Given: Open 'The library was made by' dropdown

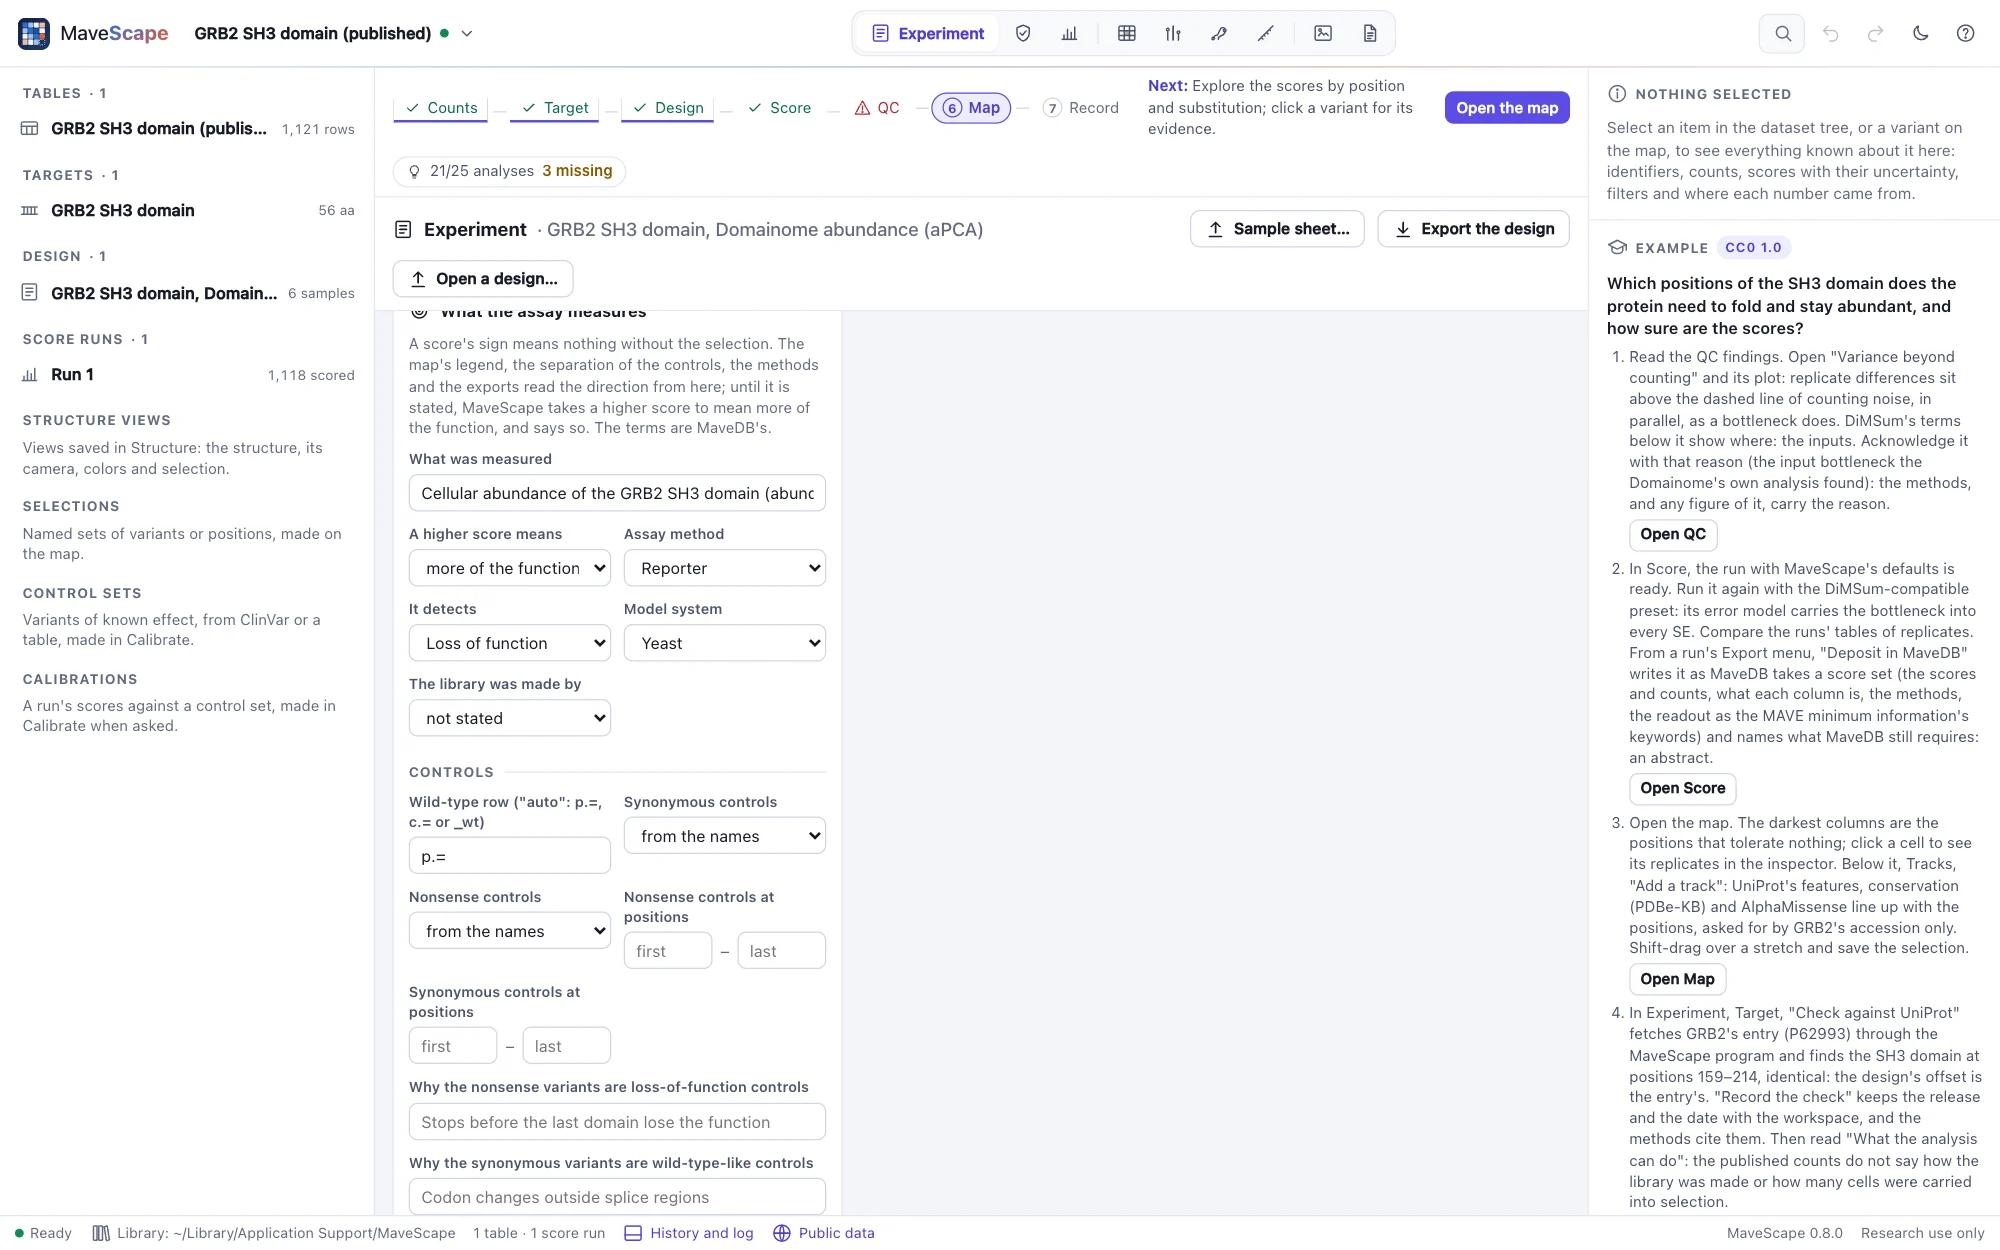Looking at the screenshot, I should [510, 718].
